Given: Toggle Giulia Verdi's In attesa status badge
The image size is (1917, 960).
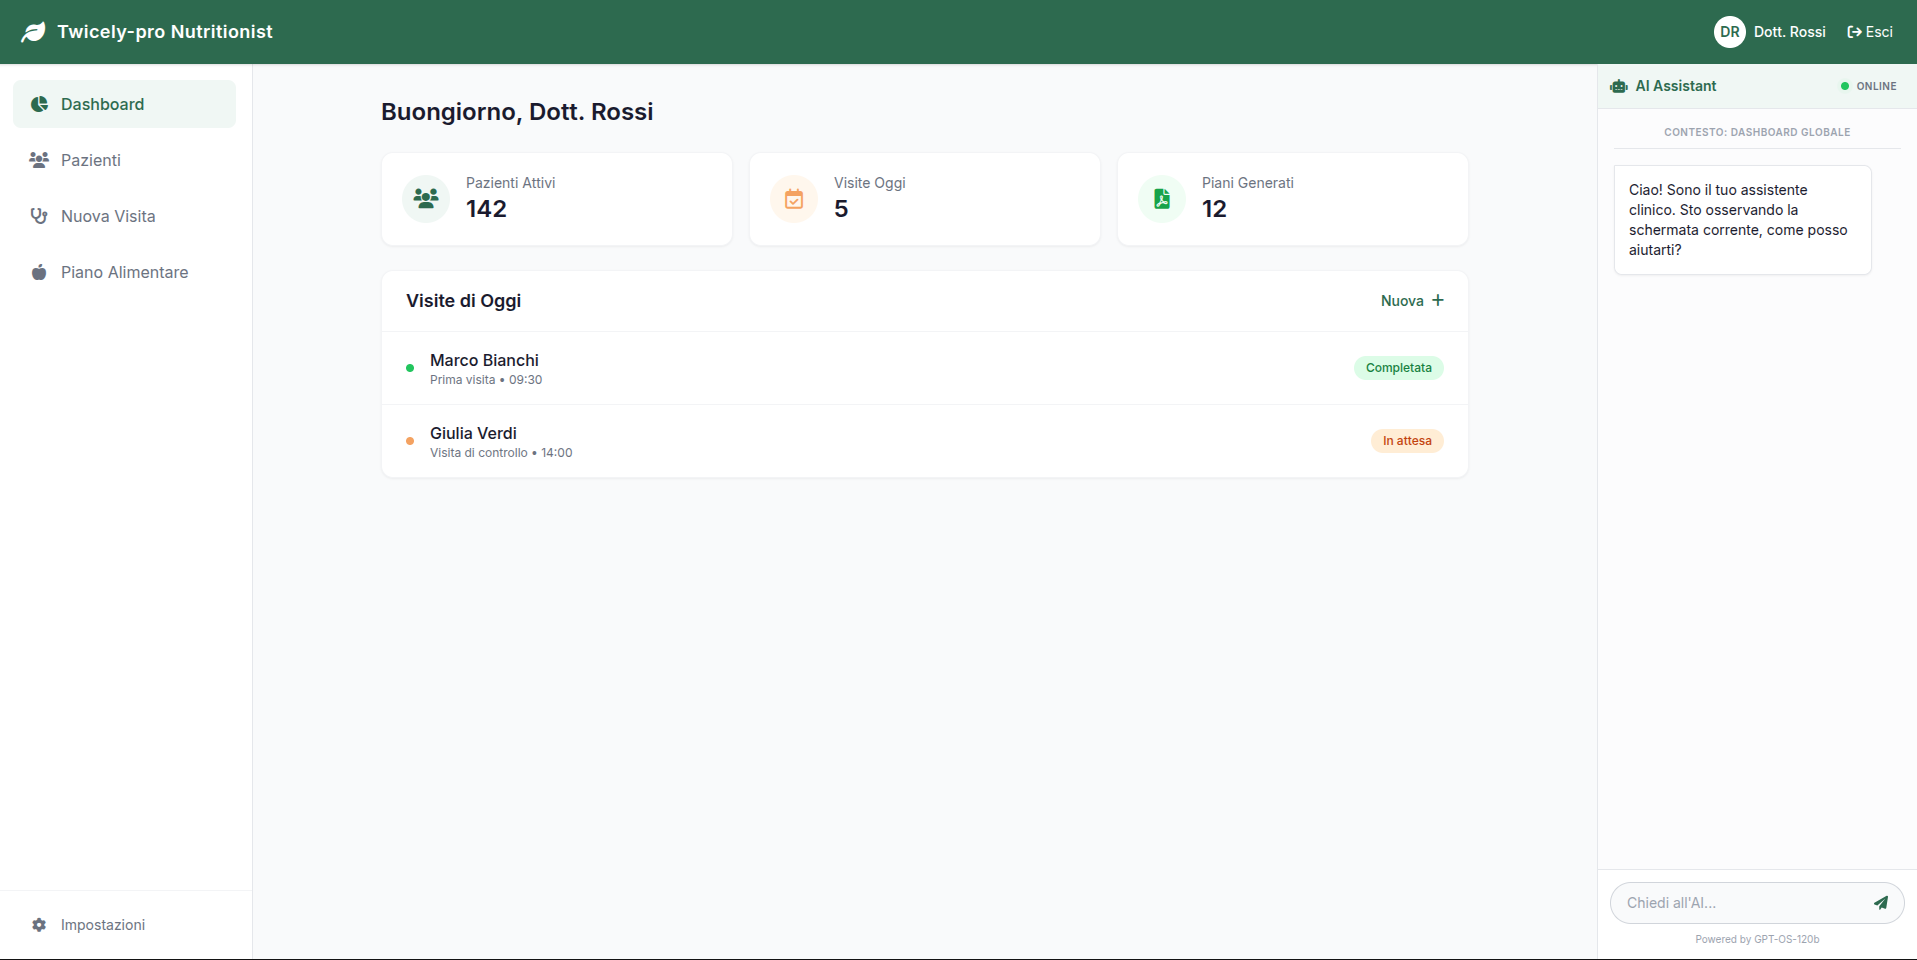Looking at the screenshot, I should (x=1406, y=440).
